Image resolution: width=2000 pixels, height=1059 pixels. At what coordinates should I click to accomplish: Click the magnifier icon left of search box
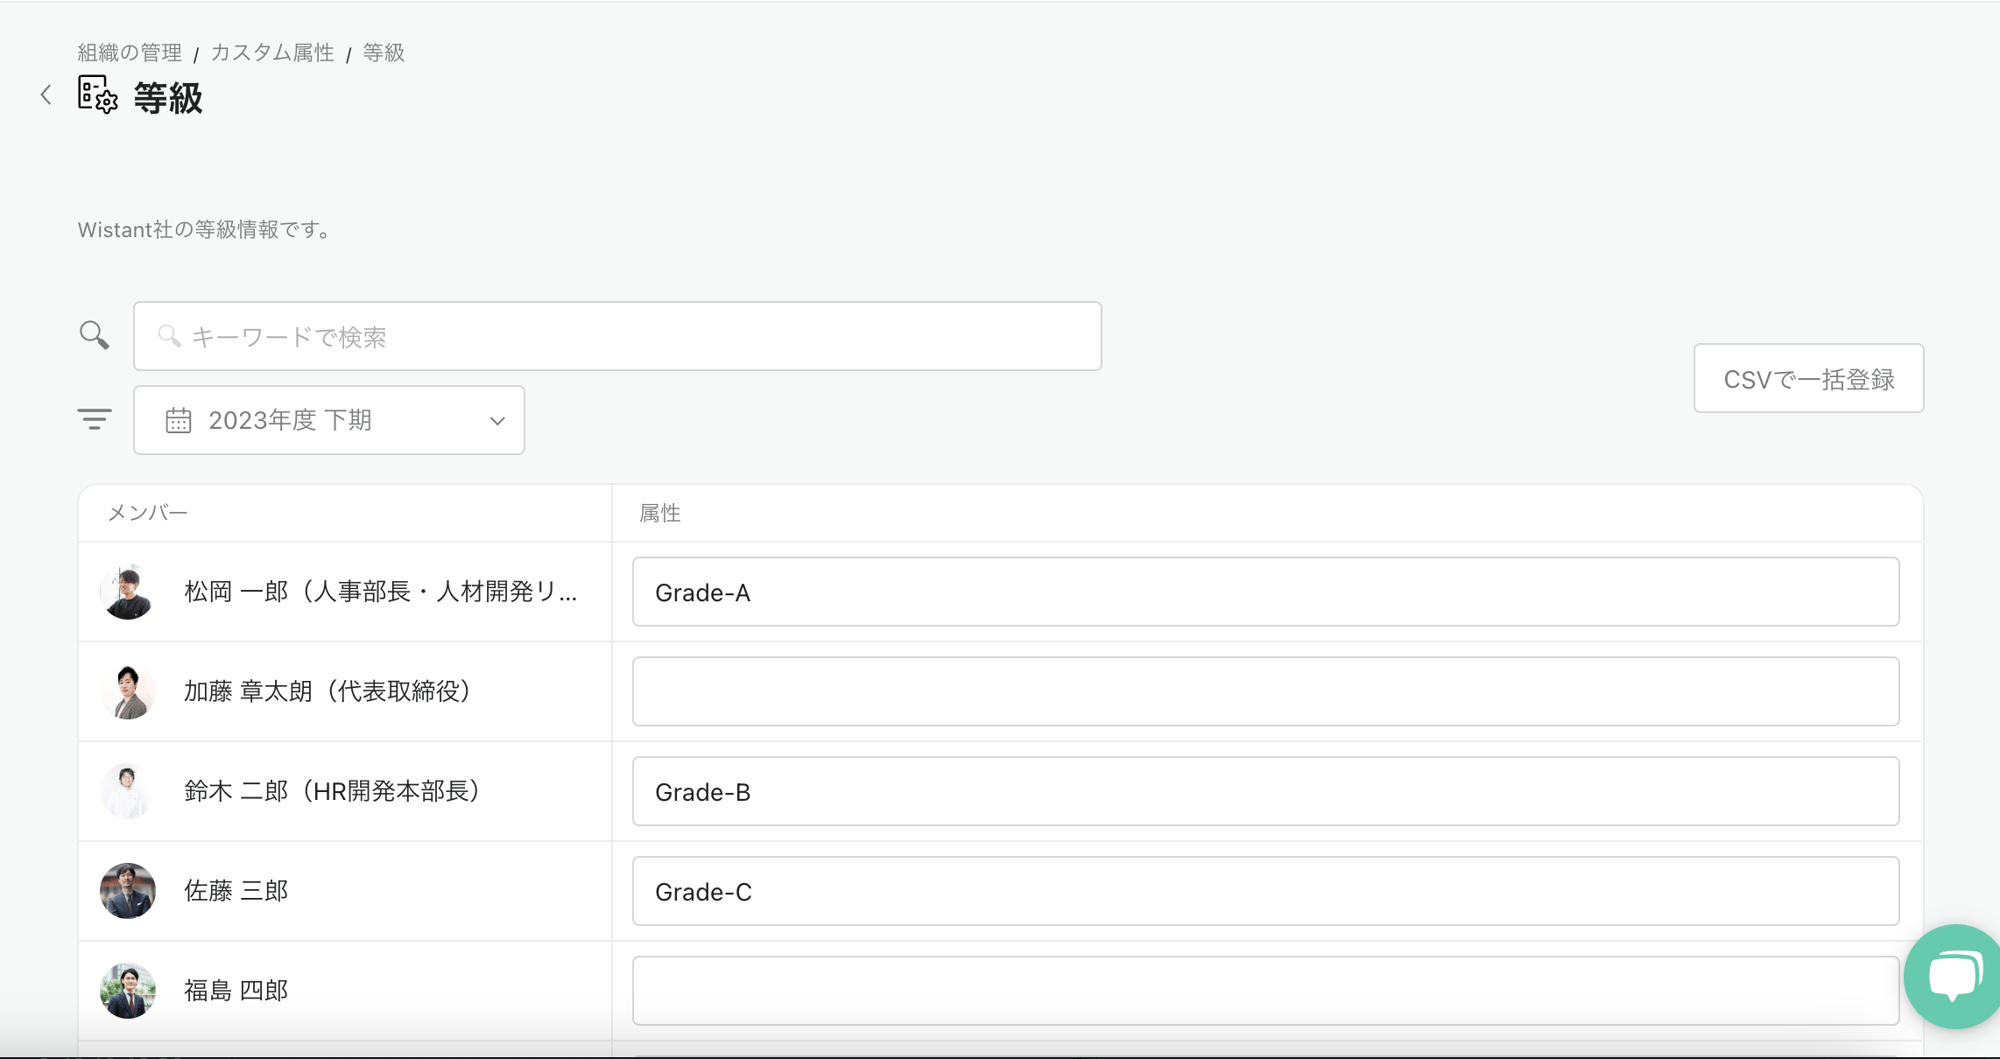[x=94, y=335]
